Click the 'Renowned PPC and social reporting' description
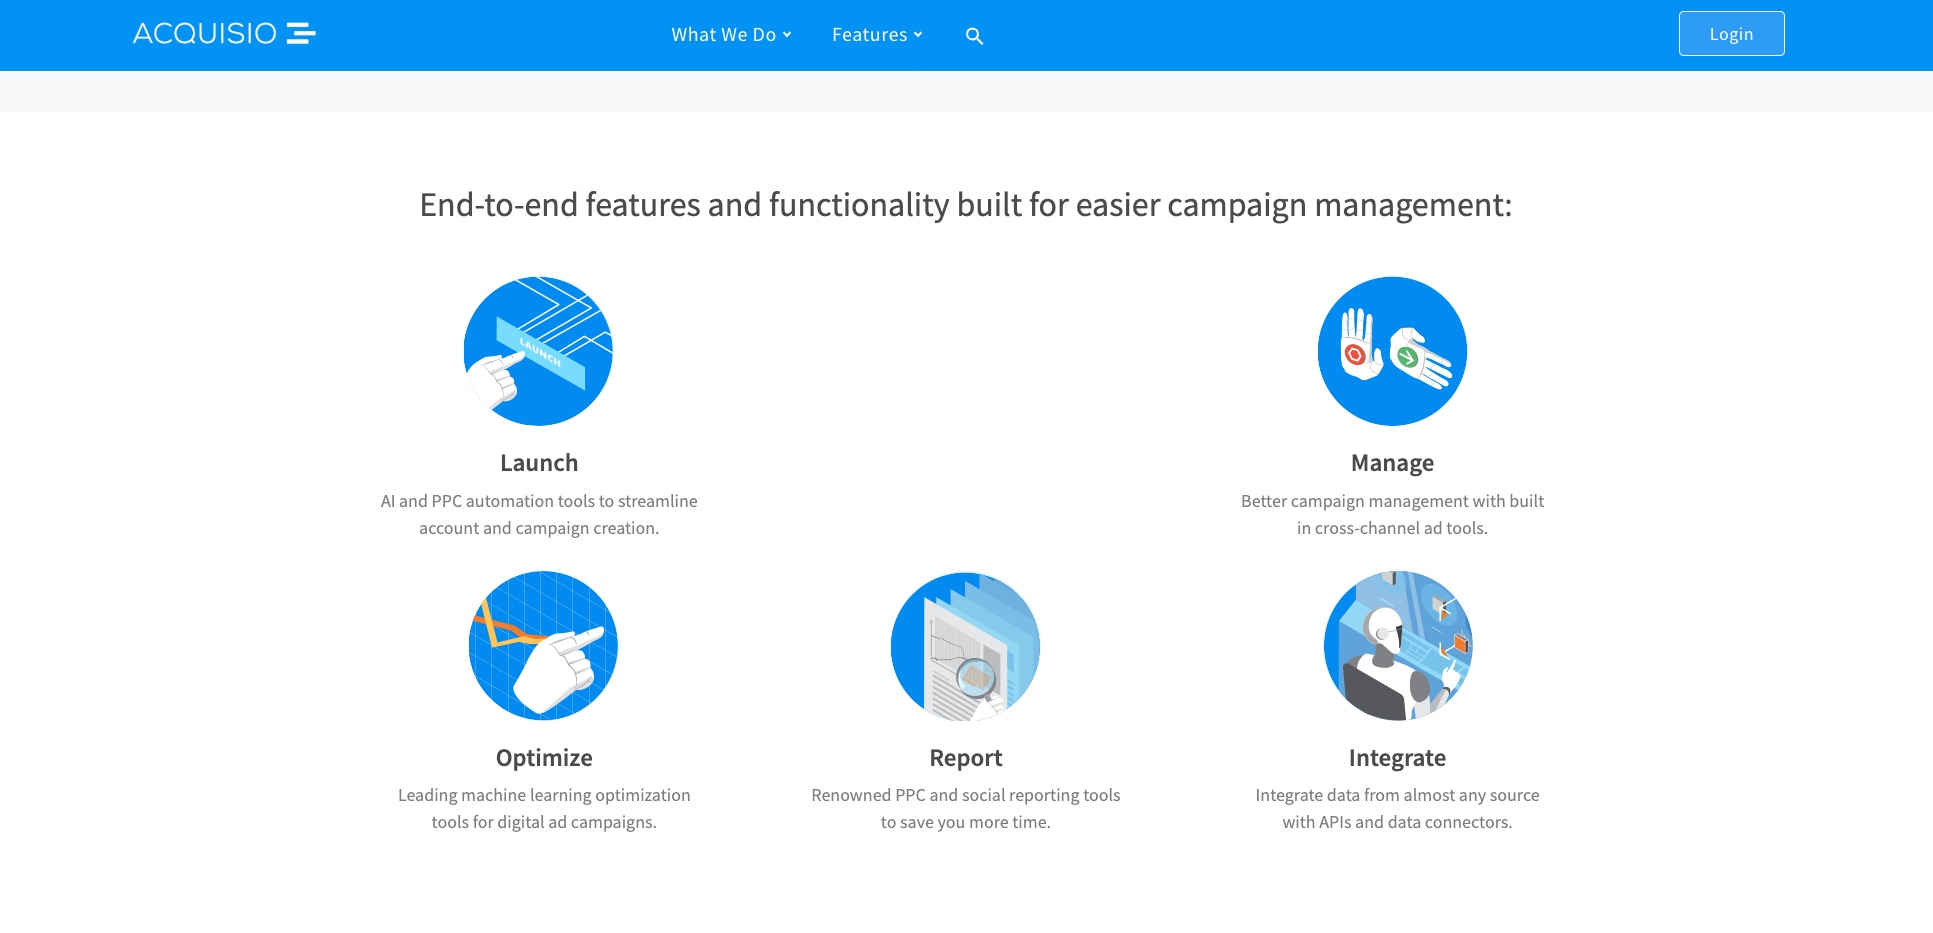The image size is (1933, 933). click(x=966, y=808)
